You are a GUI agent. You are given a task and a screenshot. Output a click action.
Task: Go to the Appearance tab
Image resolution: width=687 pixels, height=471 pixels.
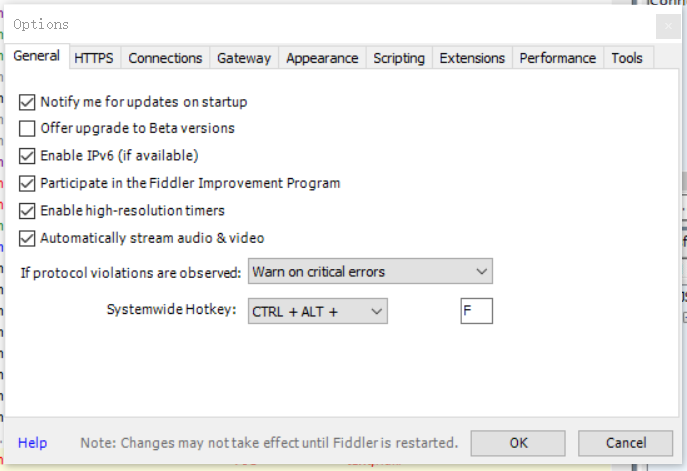322,58
